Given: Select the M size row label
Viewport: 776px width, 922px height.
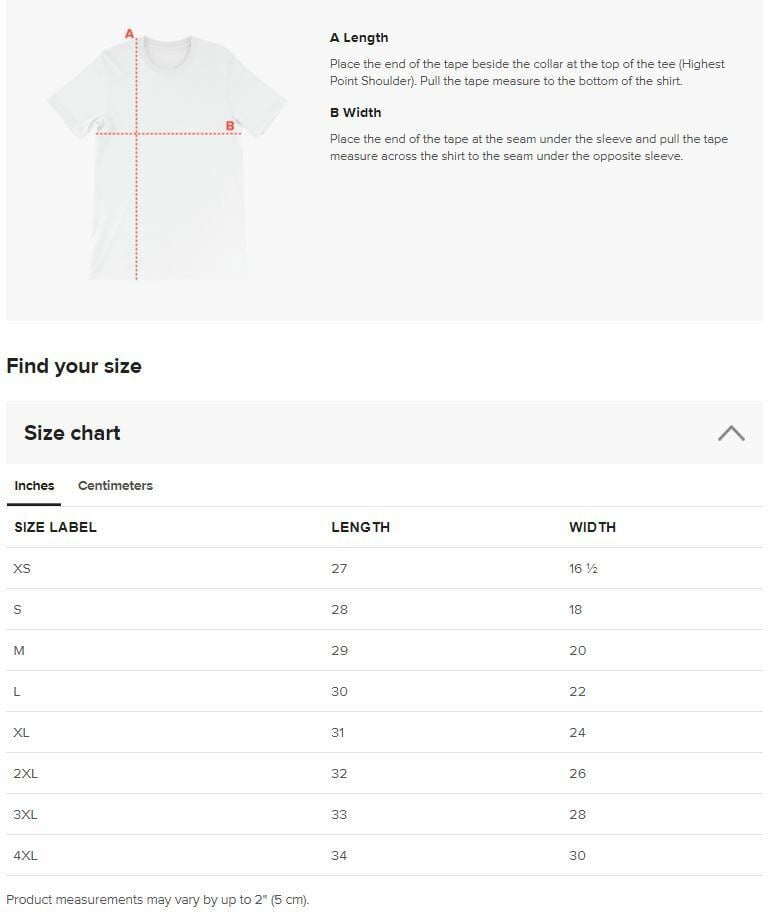Looking at the screenshot, I should pos(19,650).
